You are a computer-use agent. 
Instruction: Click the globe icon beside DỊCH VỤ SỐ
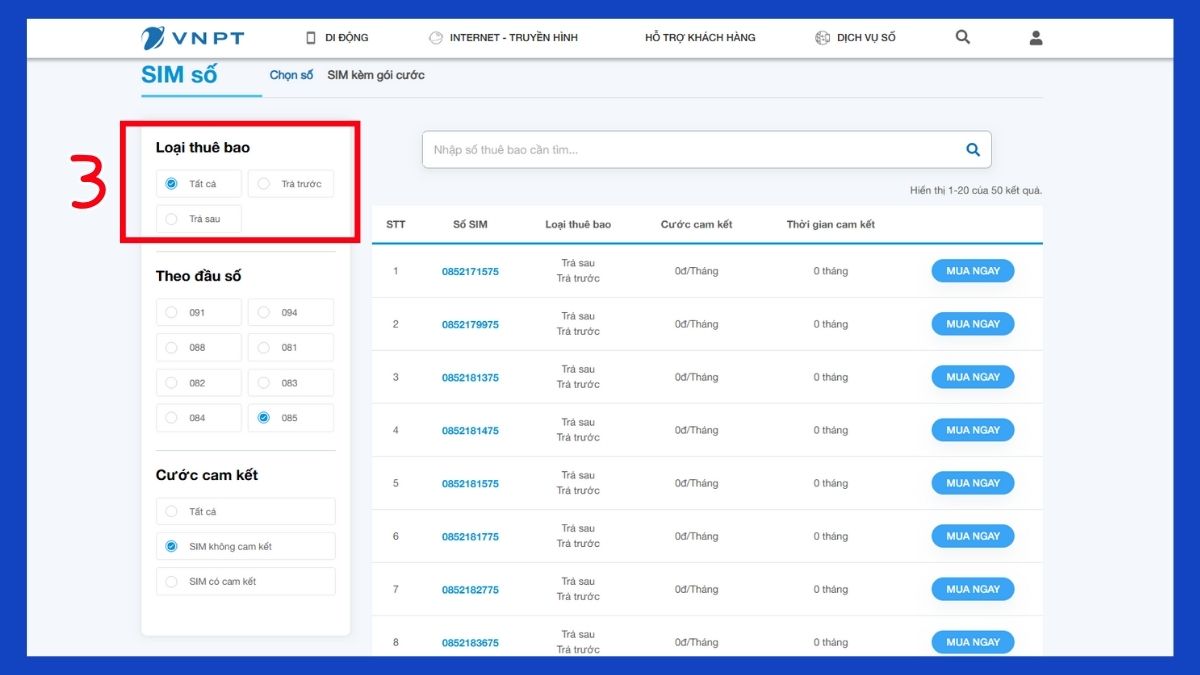click(x=823, y=38)
